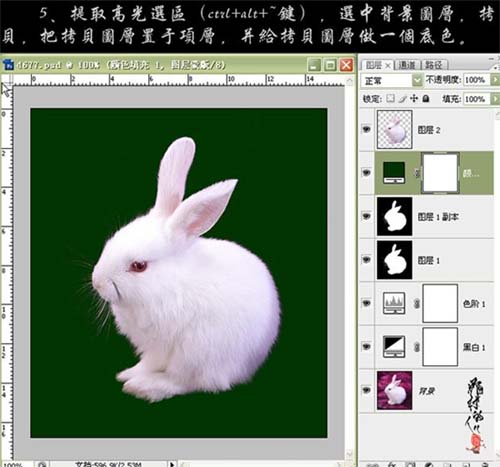500x467 pixels.
Task: Click link icon on the 色阶 1 layer
Action: (417, 304)
